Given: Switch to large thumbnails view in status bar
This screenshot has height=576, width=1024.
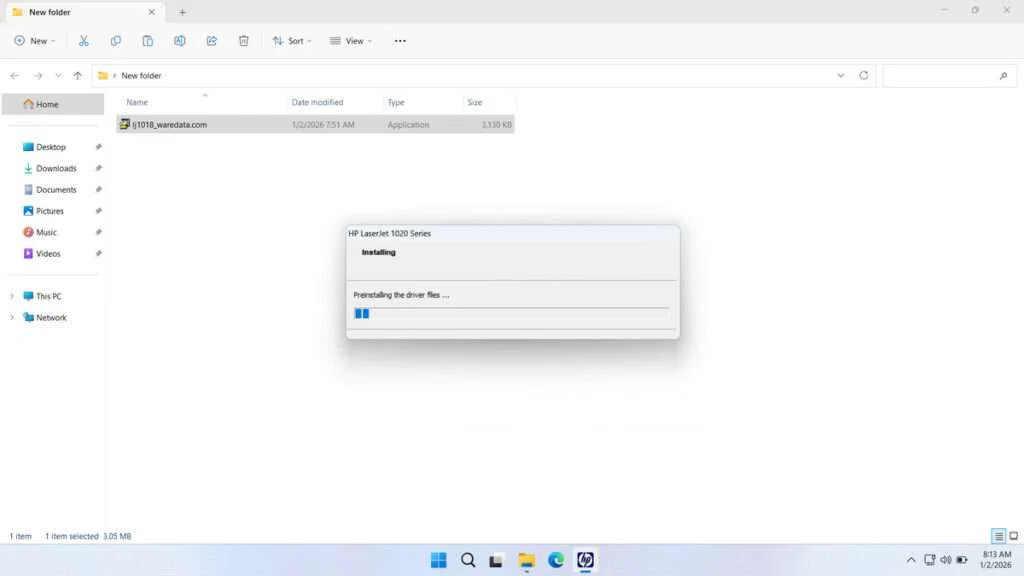Looking at the screenshot, I should (x=1012, y=536).
